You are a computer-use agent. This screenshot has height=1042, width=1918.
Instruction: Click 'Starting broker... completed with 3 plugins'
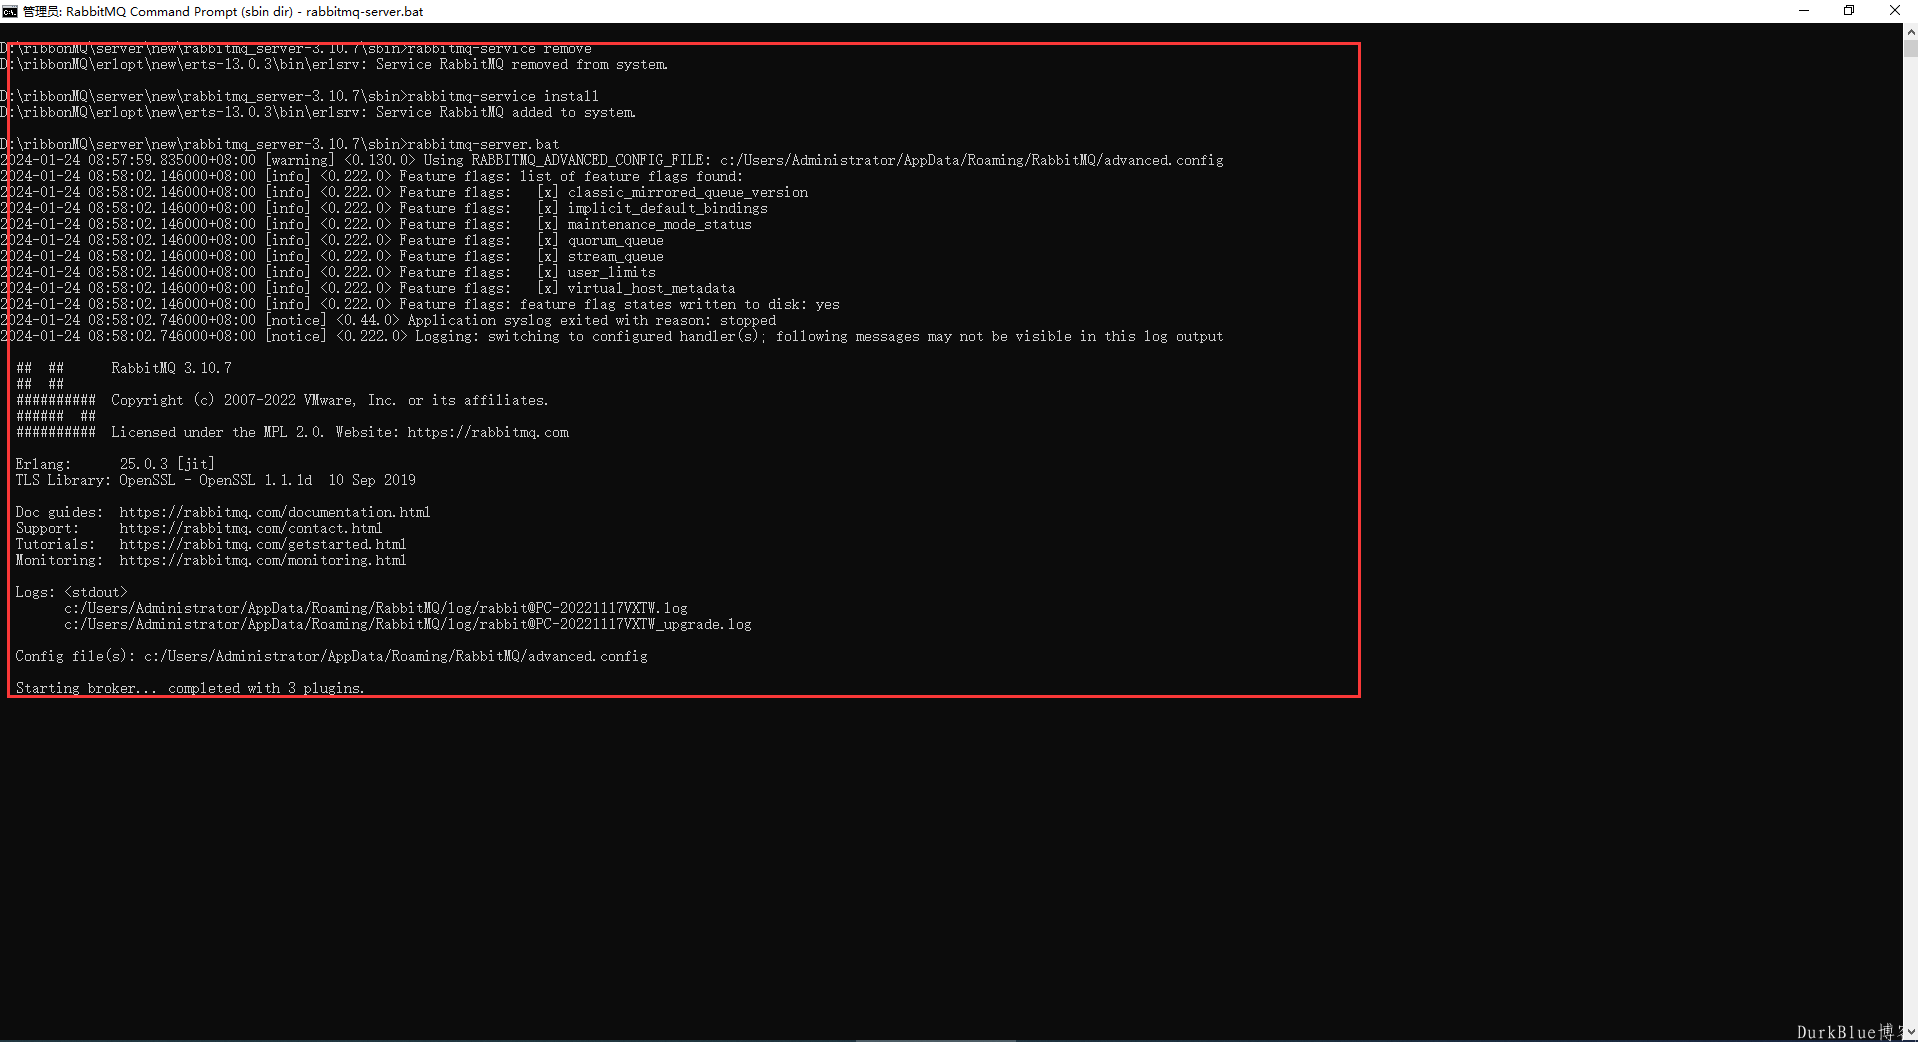[190, 689]
